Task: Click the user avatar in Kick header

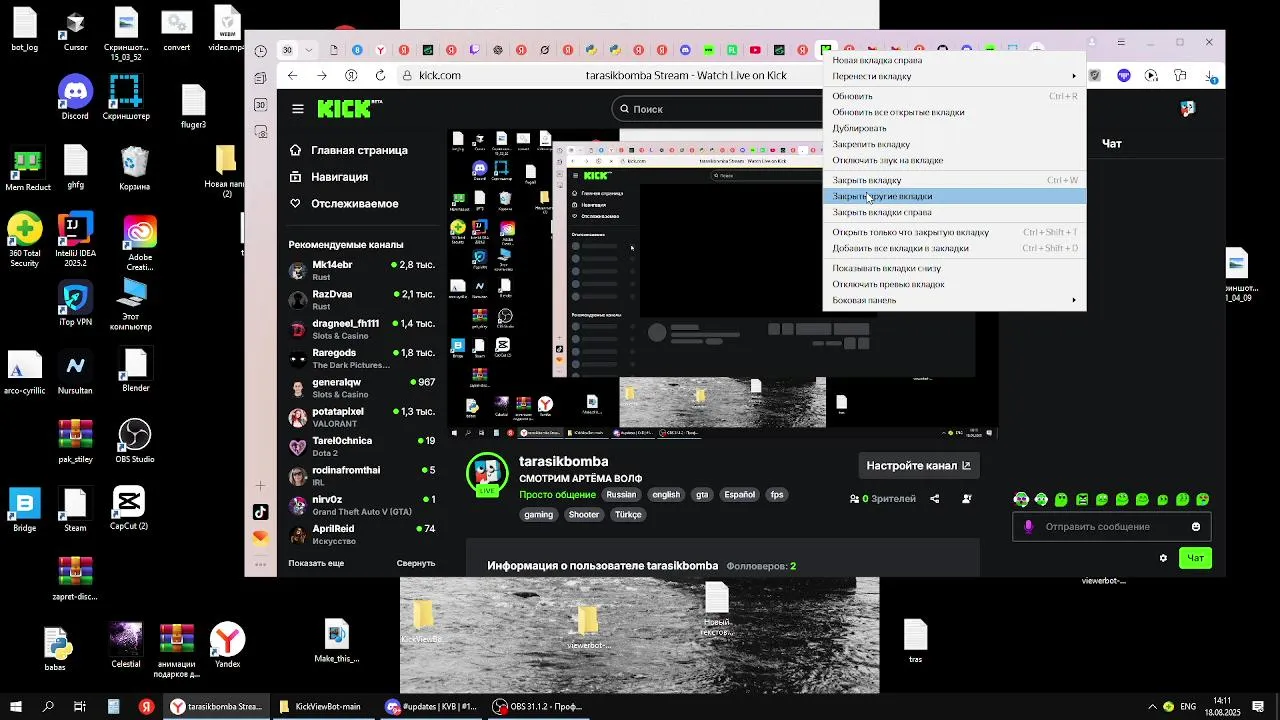Action: click(x=1188, y=109)
